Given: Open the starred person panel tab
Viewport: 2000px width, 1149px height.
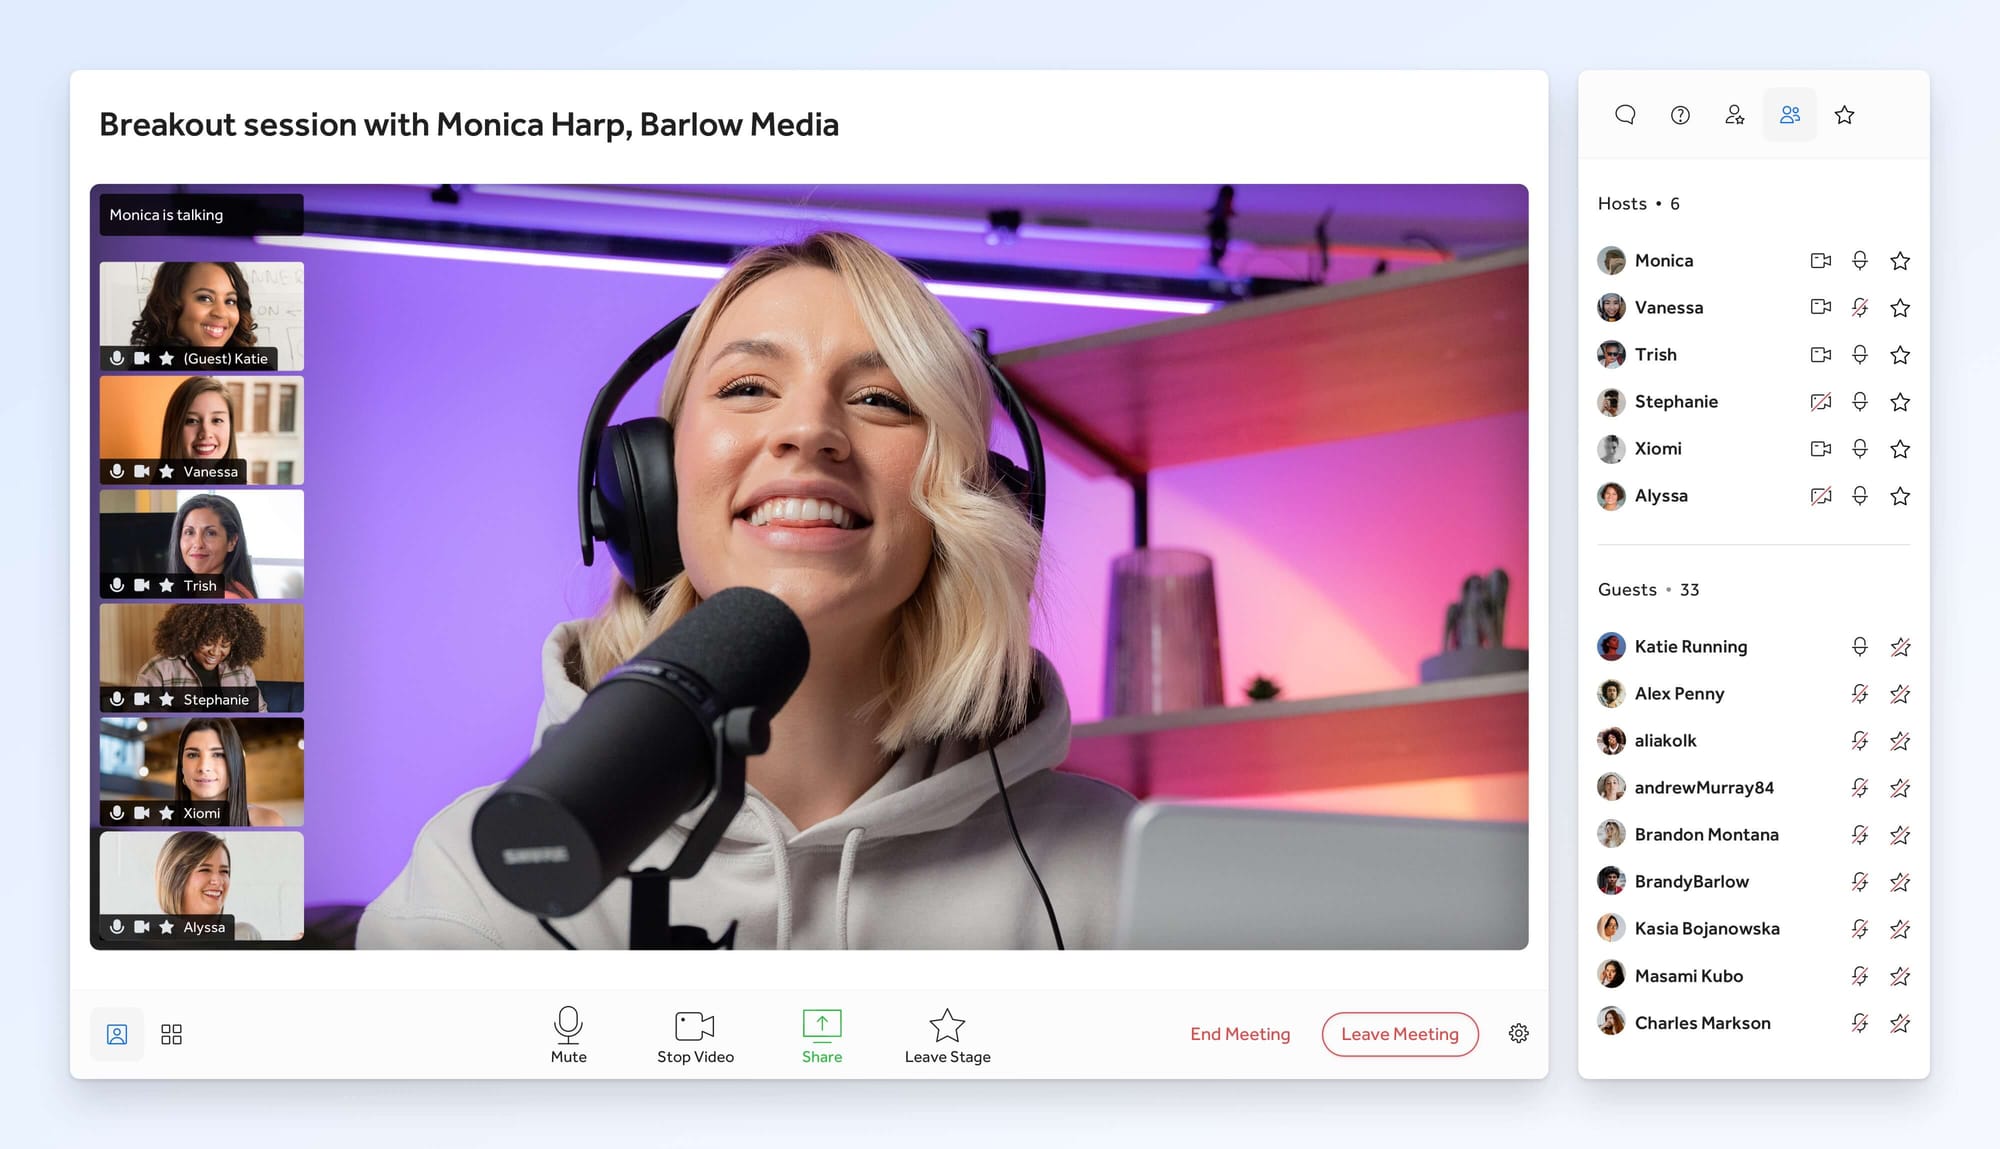Looking at the screenshot, I should [1735, 115].
